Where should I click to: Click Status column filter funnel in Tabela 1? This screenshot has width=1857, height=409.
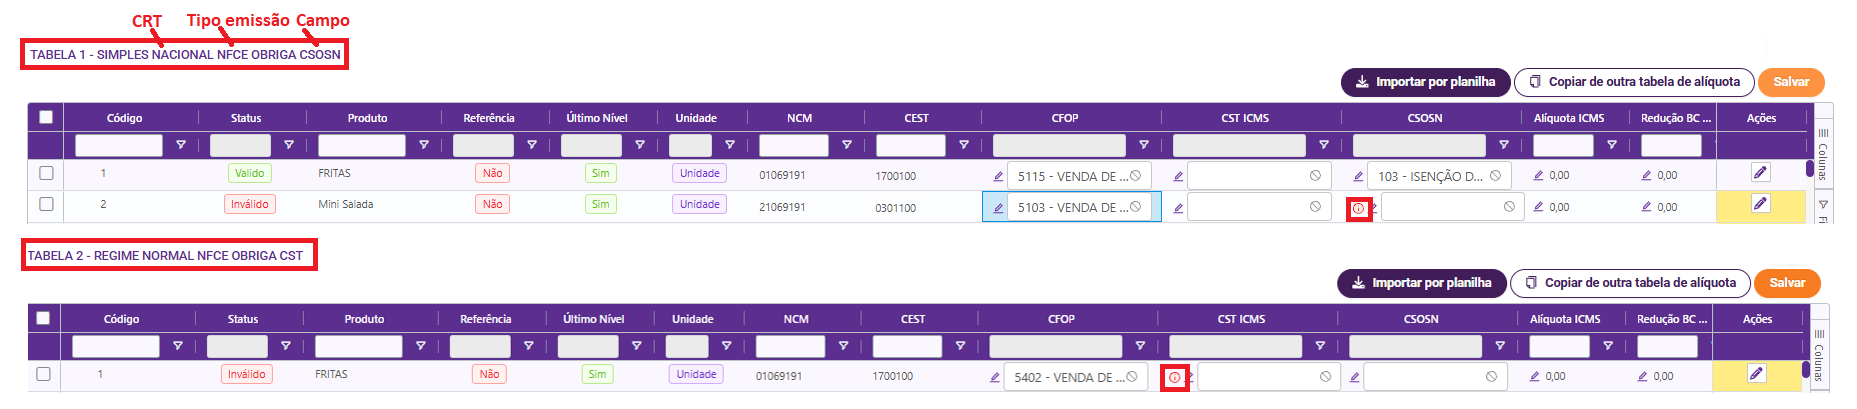[x=289, y=145]
